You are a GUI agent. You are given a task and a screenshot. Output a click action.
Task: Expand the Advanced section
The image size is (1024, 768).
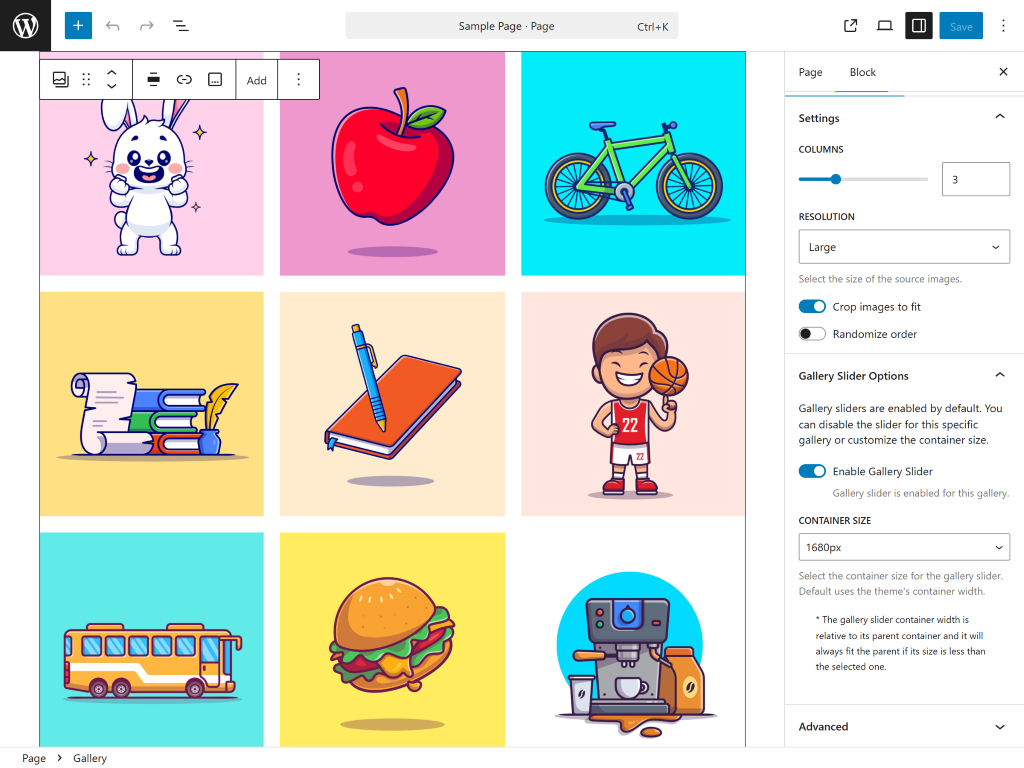coord(903,727)
